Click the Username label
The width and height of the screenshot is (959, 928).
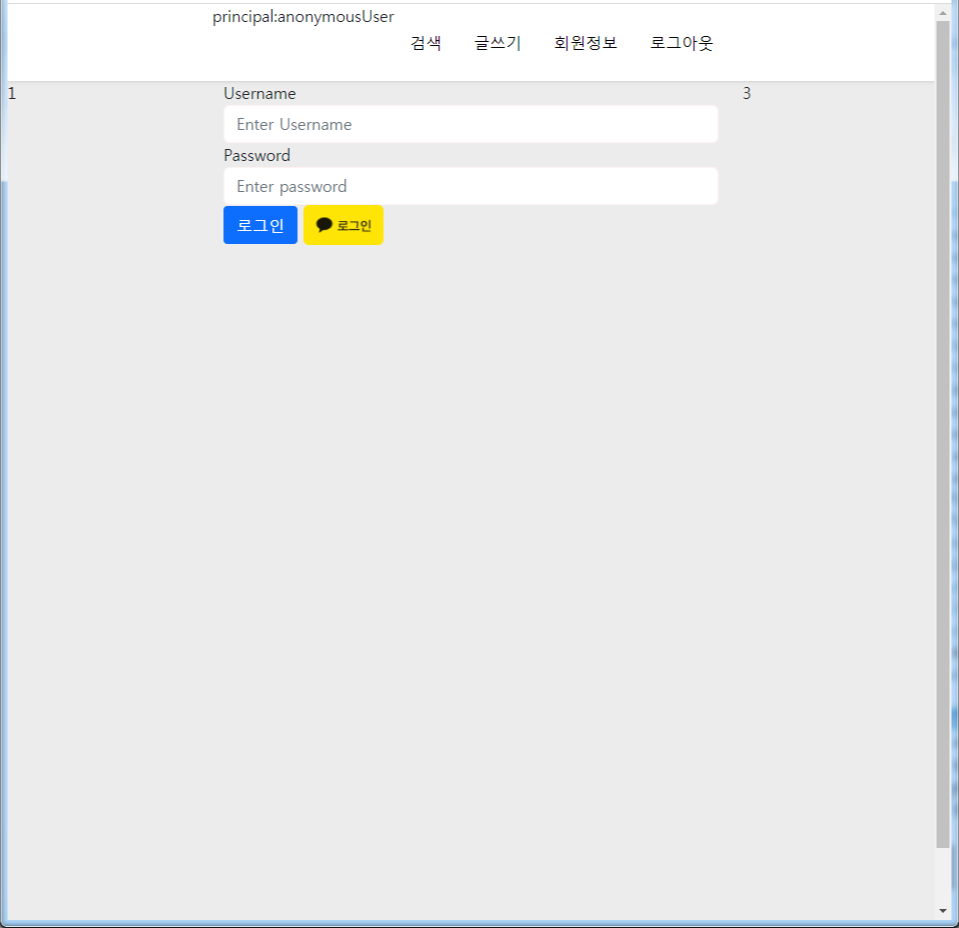pyautogui.click(x=260, y=94)
